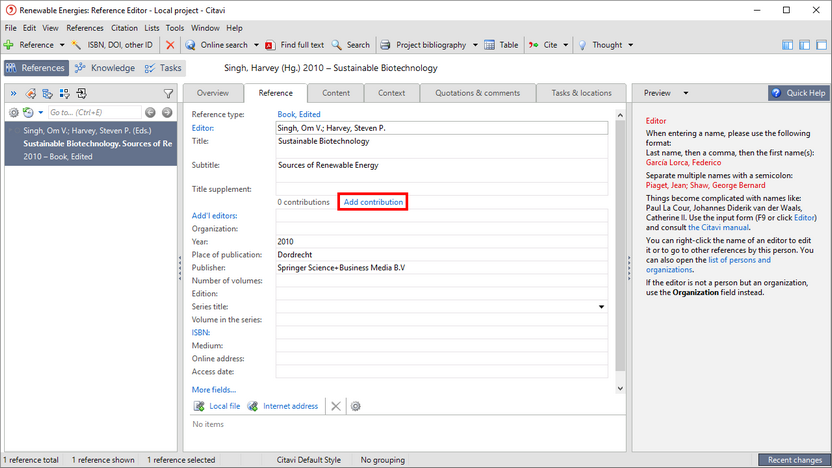Click Internet address button
Image resolution: width=832 pixels, height=468 pixels.
click(283, 406)
